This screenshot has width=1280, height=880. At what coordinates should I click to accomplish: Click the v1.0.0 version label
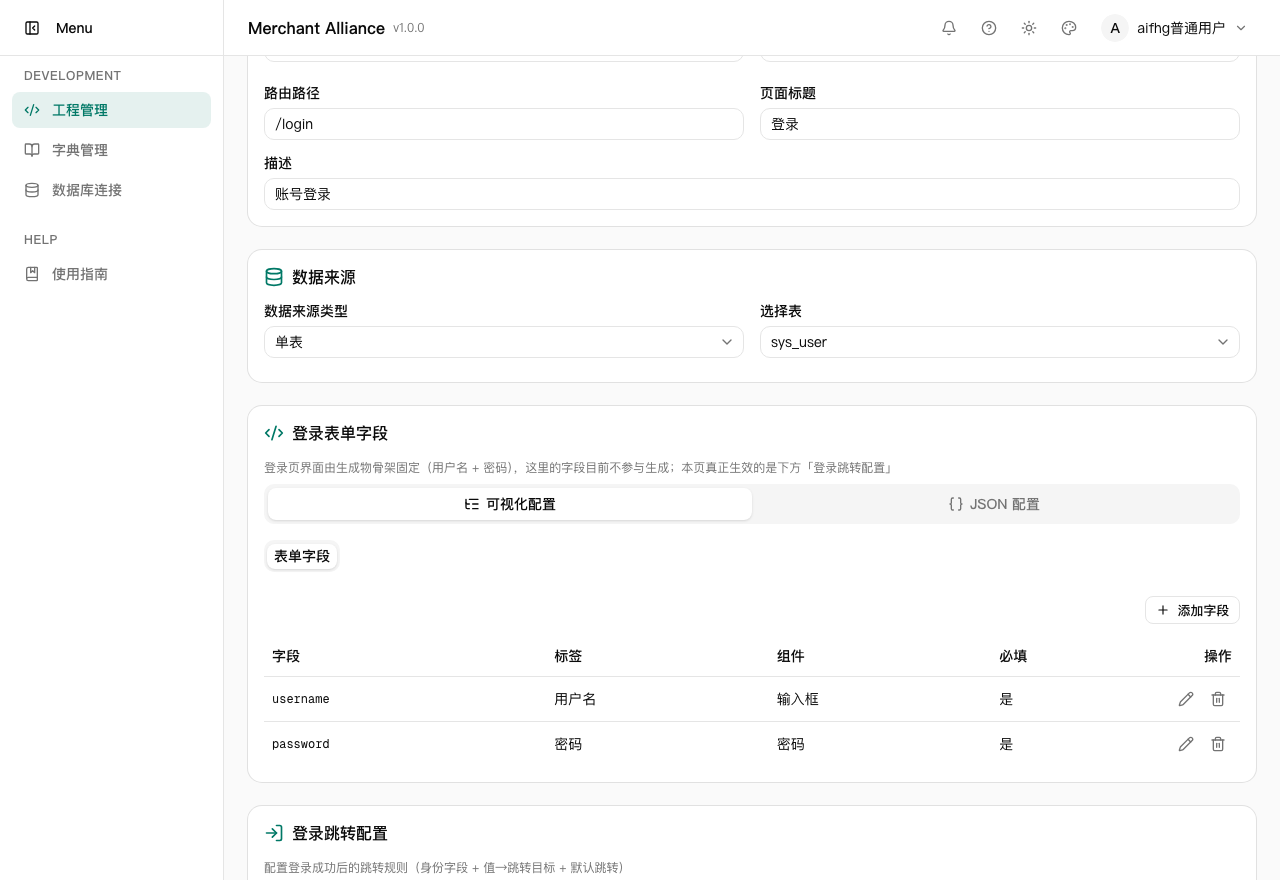coord(409,28)
